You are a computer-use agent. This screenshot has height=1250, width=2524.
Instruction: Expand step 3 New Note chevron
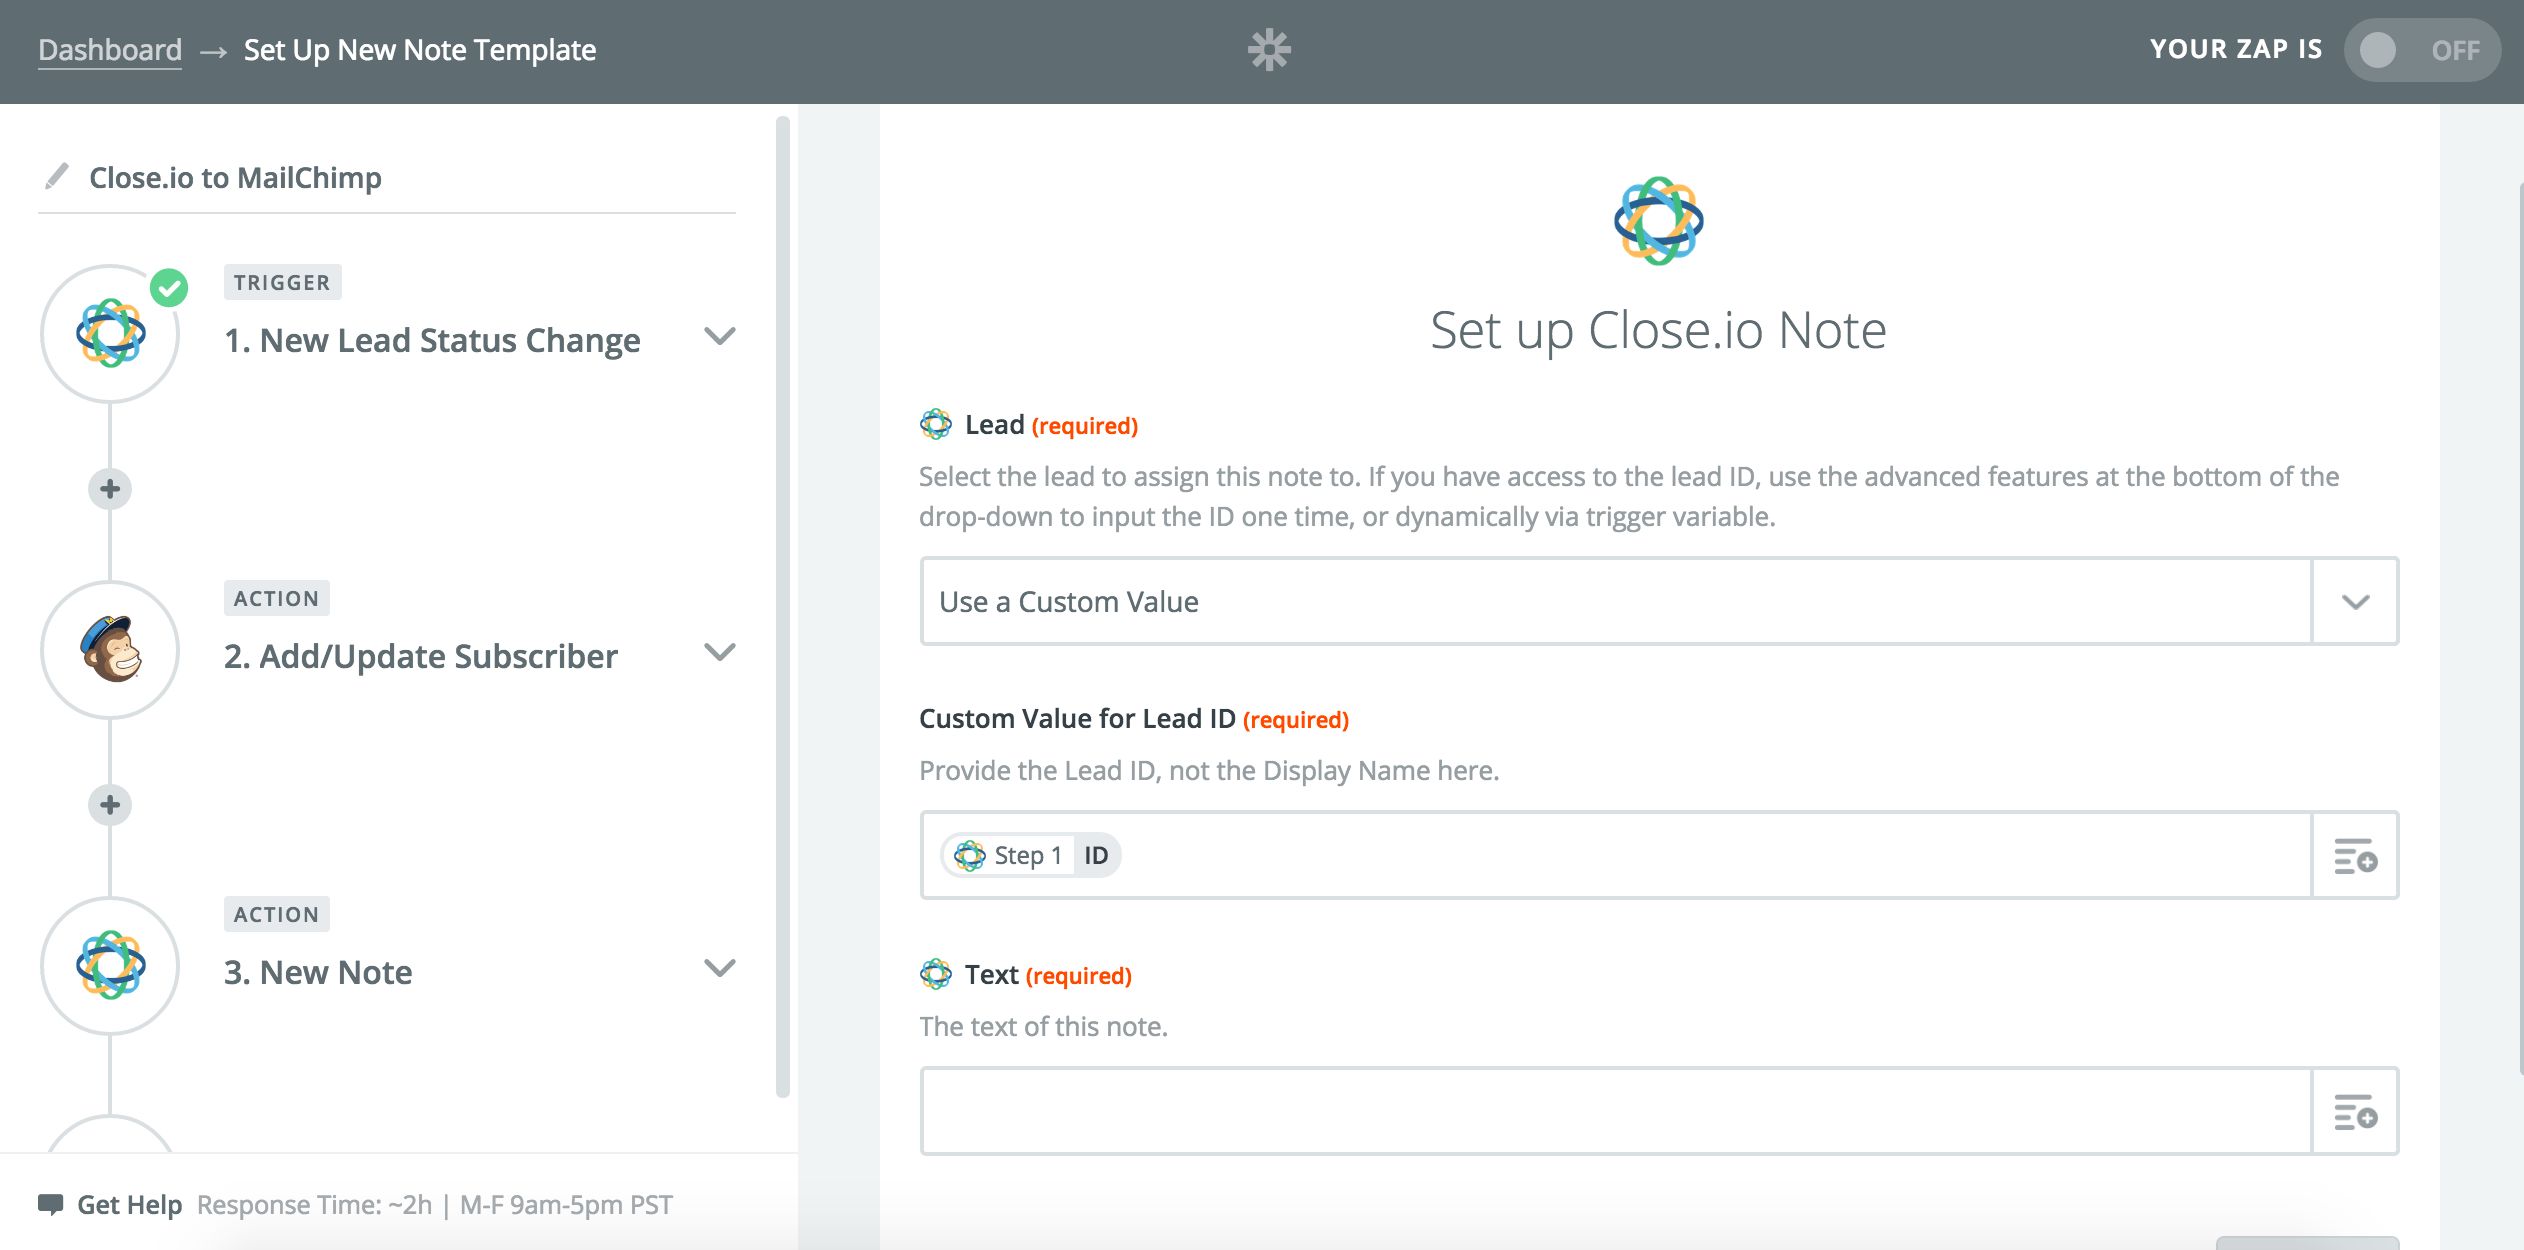(x=720, y=968)
